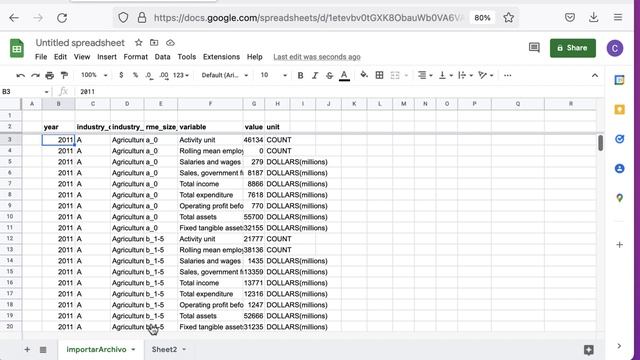This screenshot has height=360, width=640.
Task: Open the Insert menu
Action: point(107,57)
